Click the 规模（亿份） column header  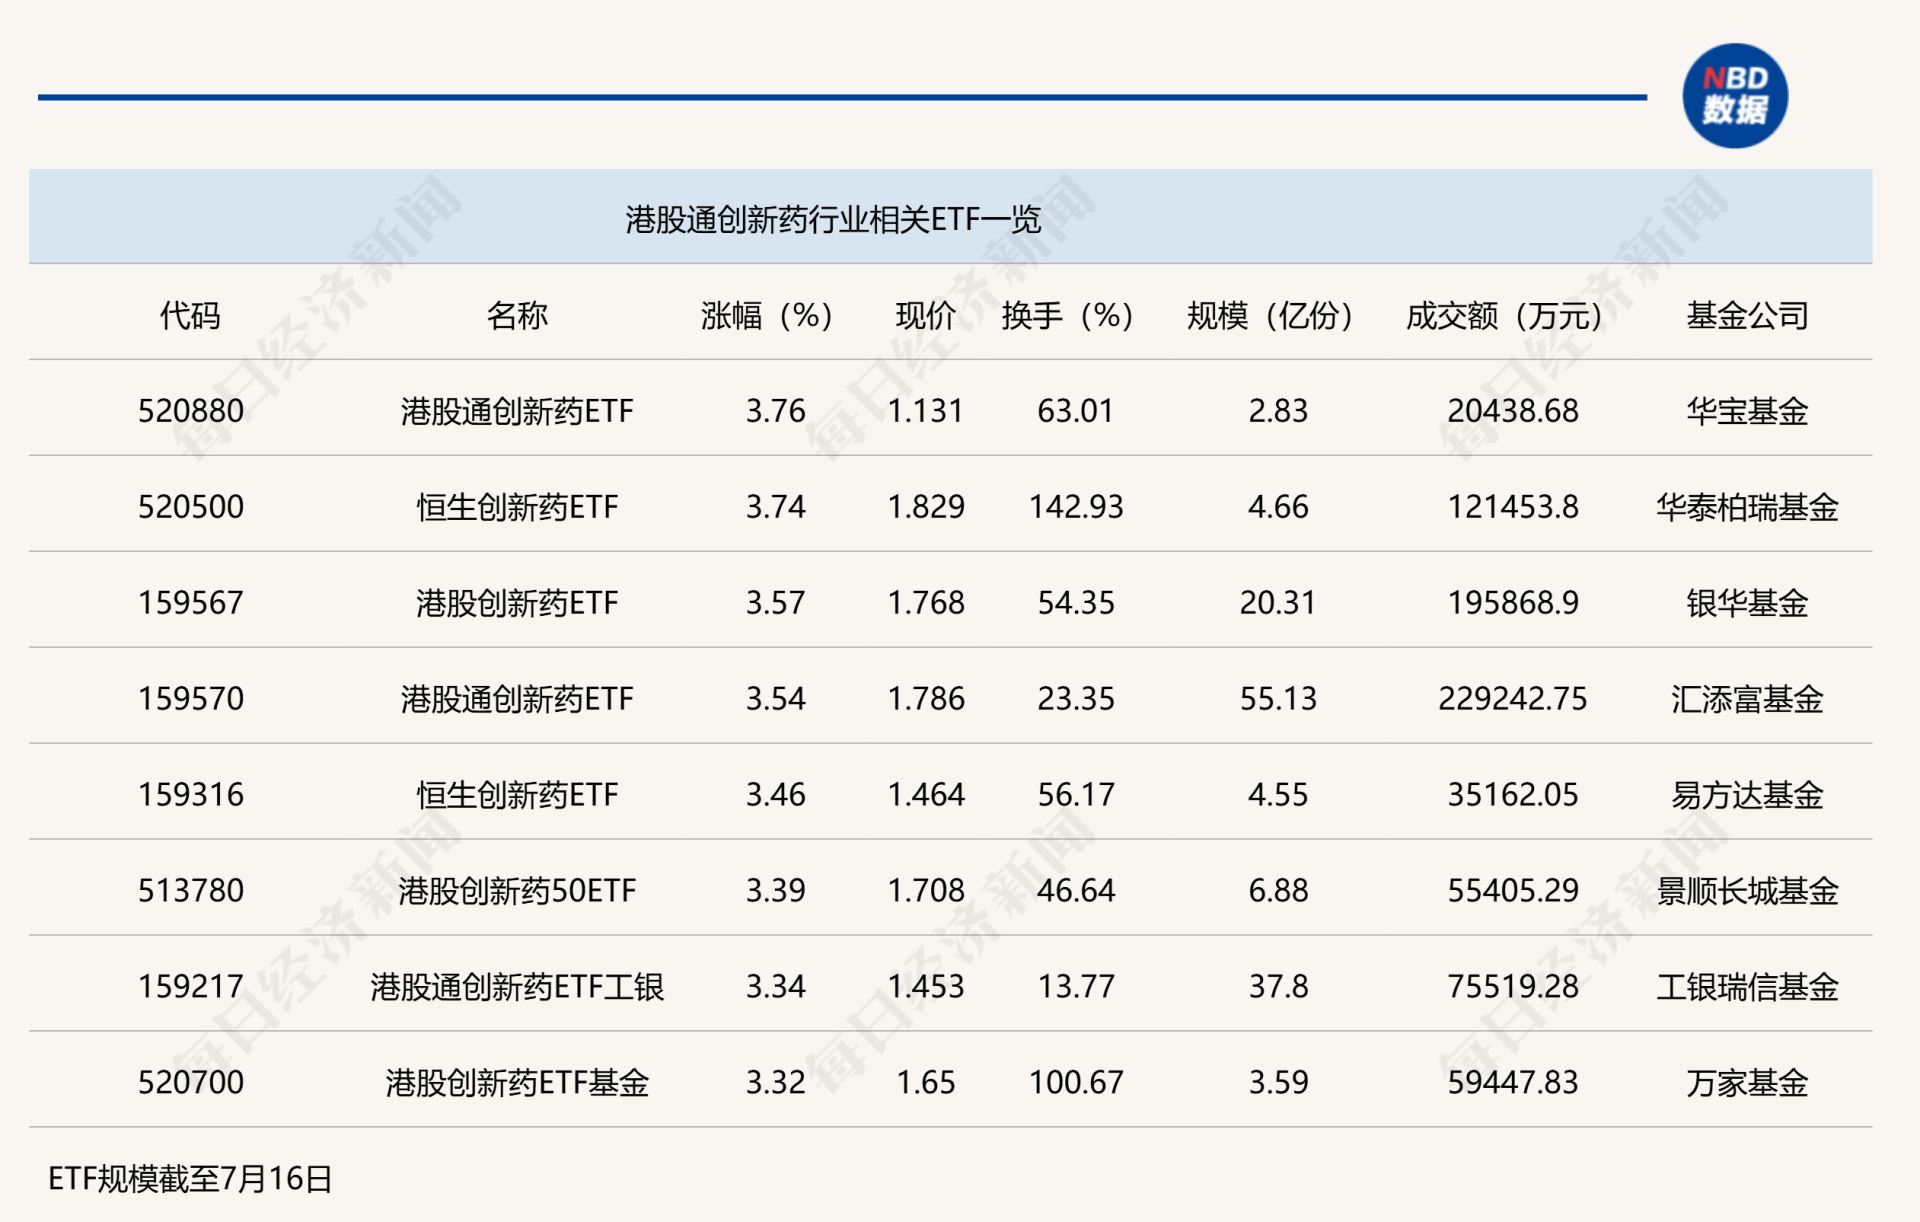click(x=1270, y=316)
